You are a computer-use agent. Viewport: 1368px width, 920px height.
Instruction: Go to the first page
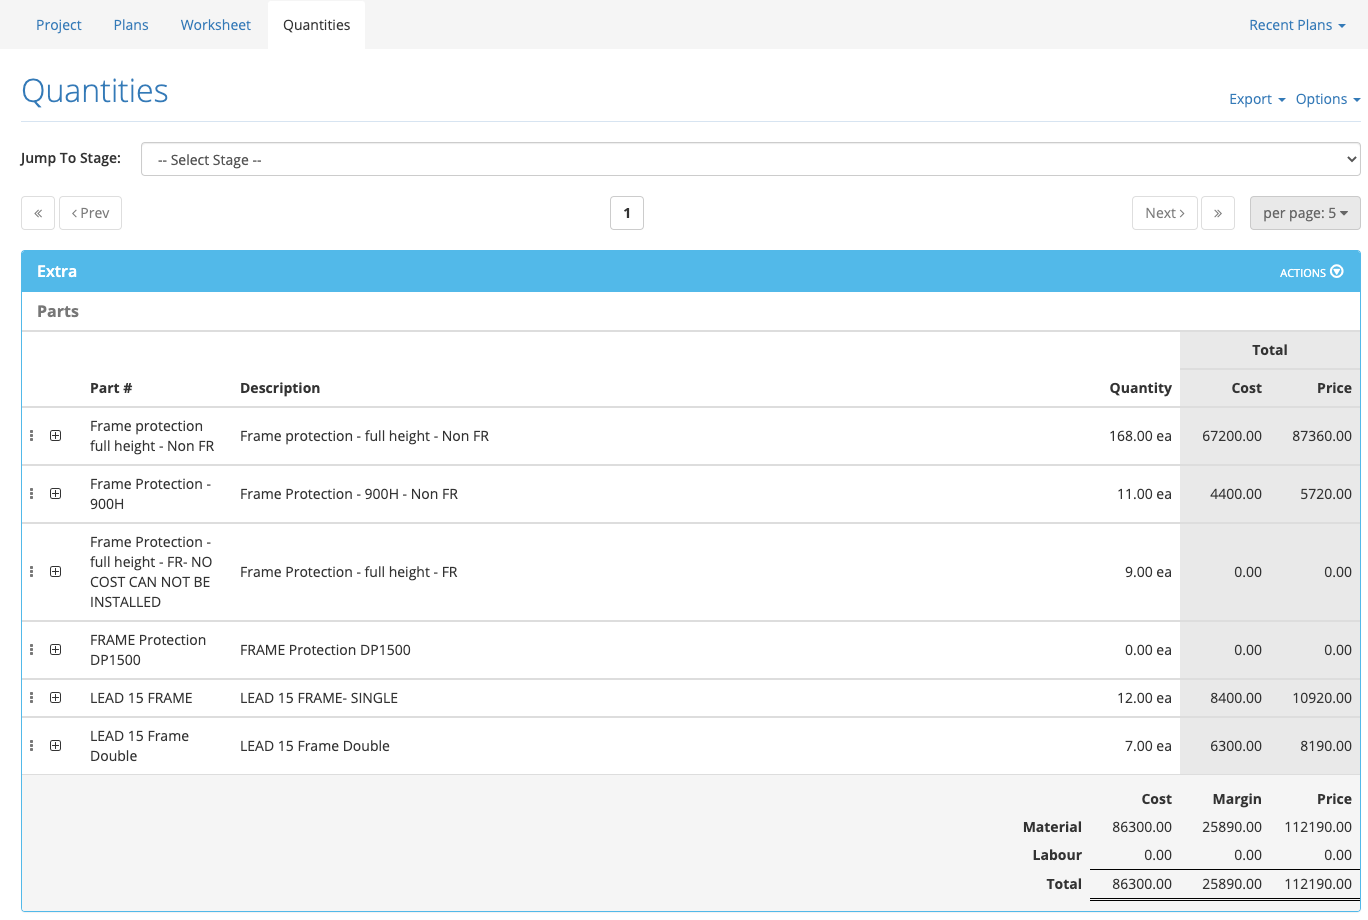pos(38,213)
